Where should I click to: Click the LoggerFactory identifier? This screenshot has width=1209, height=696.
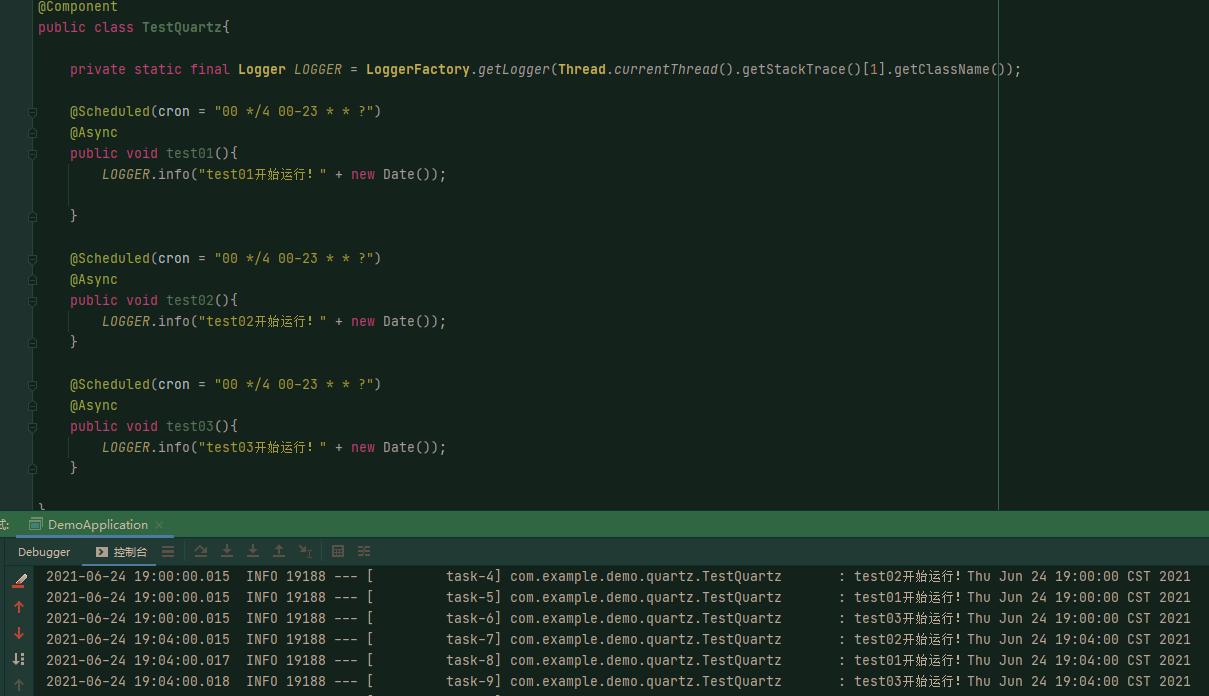tap(418, 69)
